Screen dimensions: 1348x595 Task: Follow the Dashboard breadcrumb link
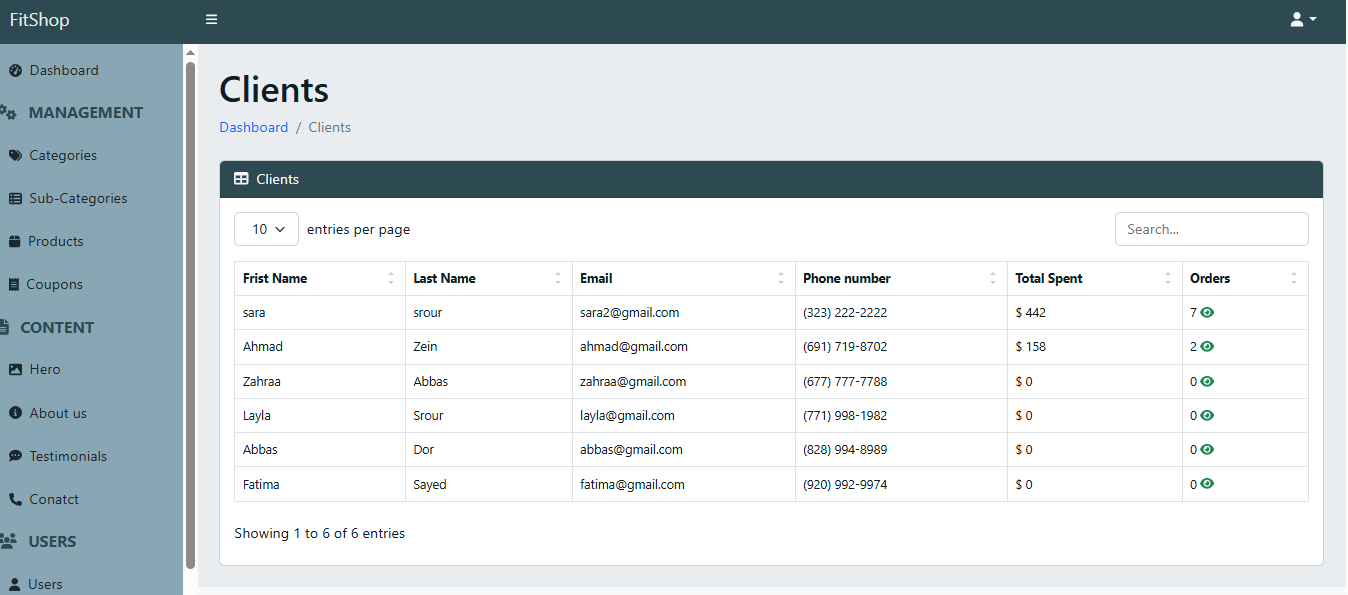point(254,128)
